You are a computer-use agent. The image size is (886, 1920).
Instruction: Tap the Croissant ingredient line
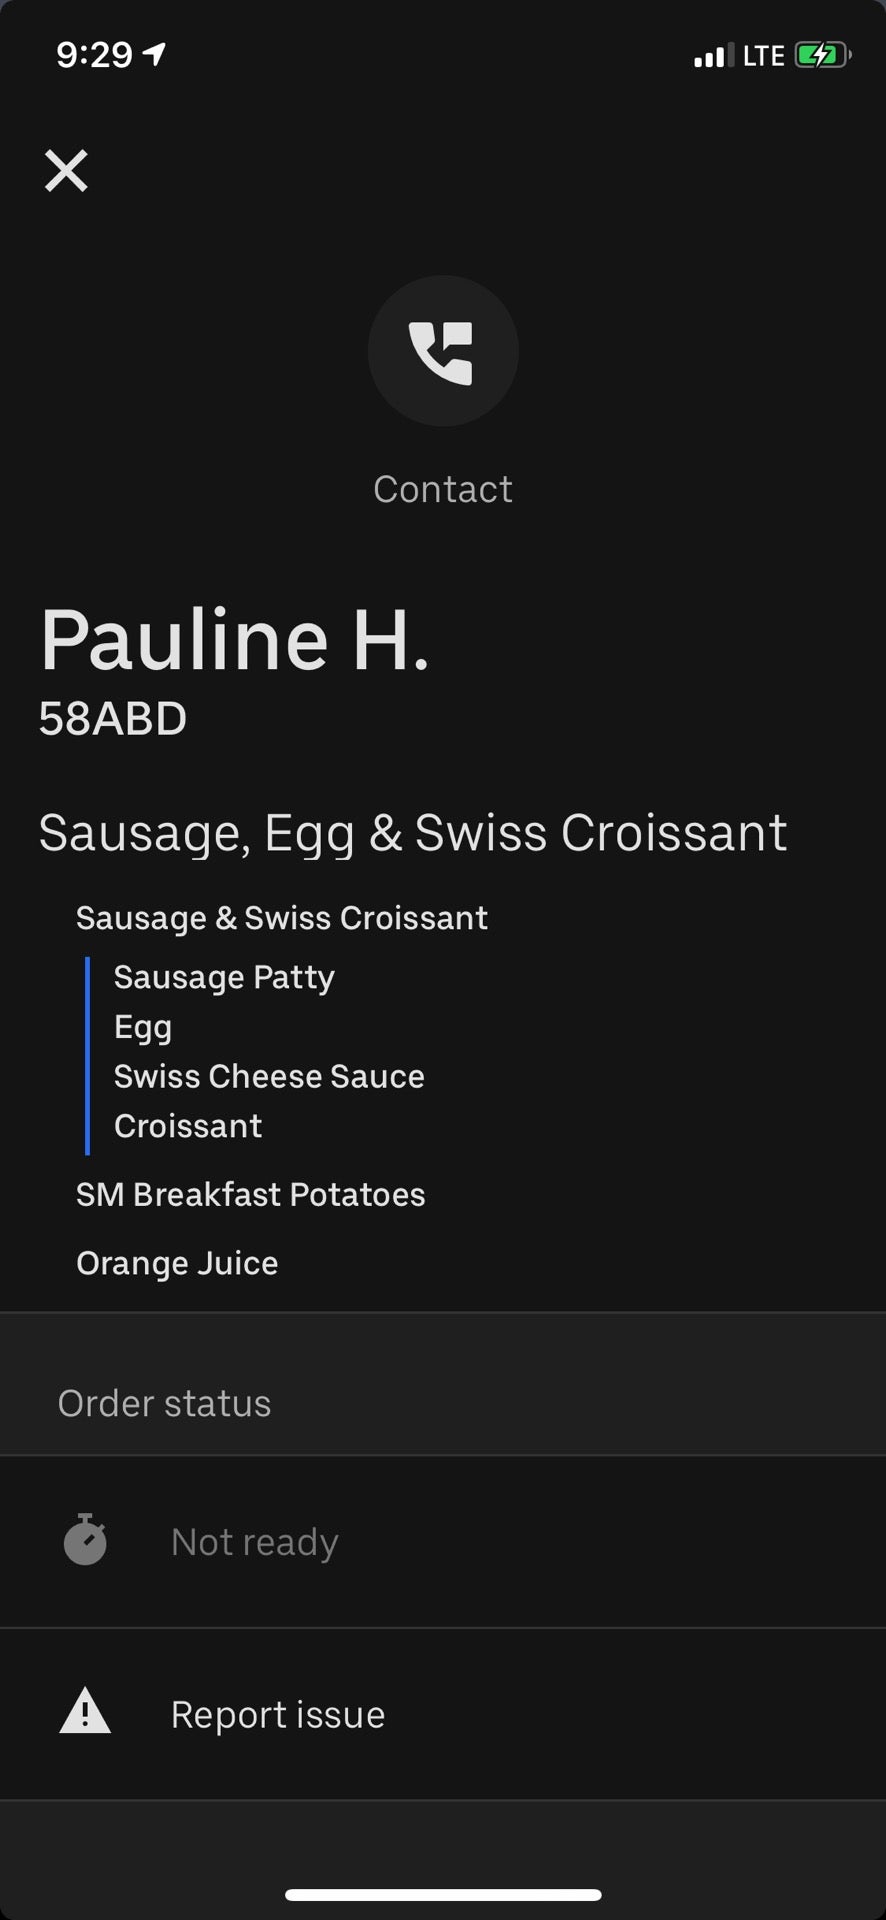tap(188, 1126)
